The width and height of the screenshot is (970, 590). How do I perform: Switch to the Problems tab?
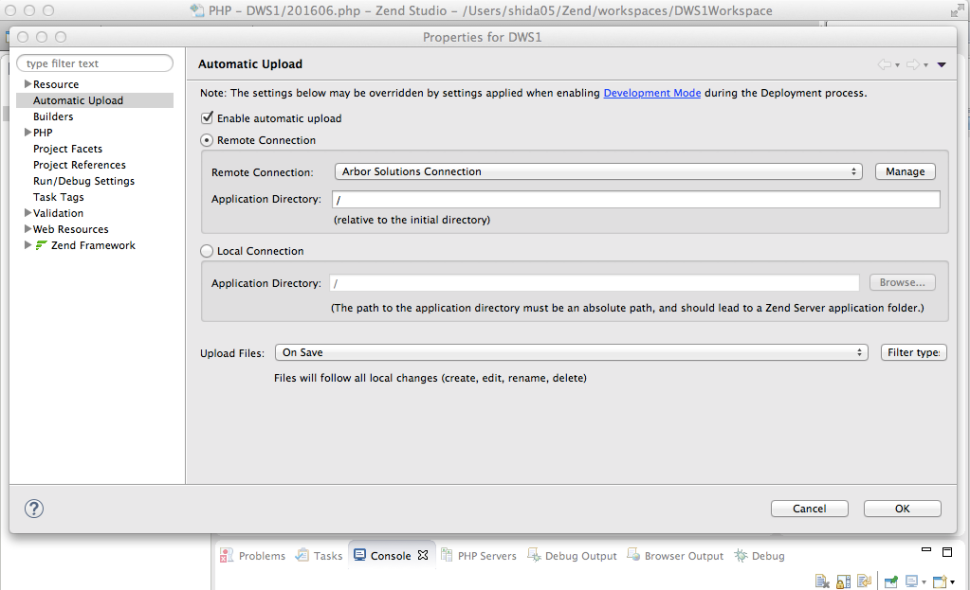(253, 555)
